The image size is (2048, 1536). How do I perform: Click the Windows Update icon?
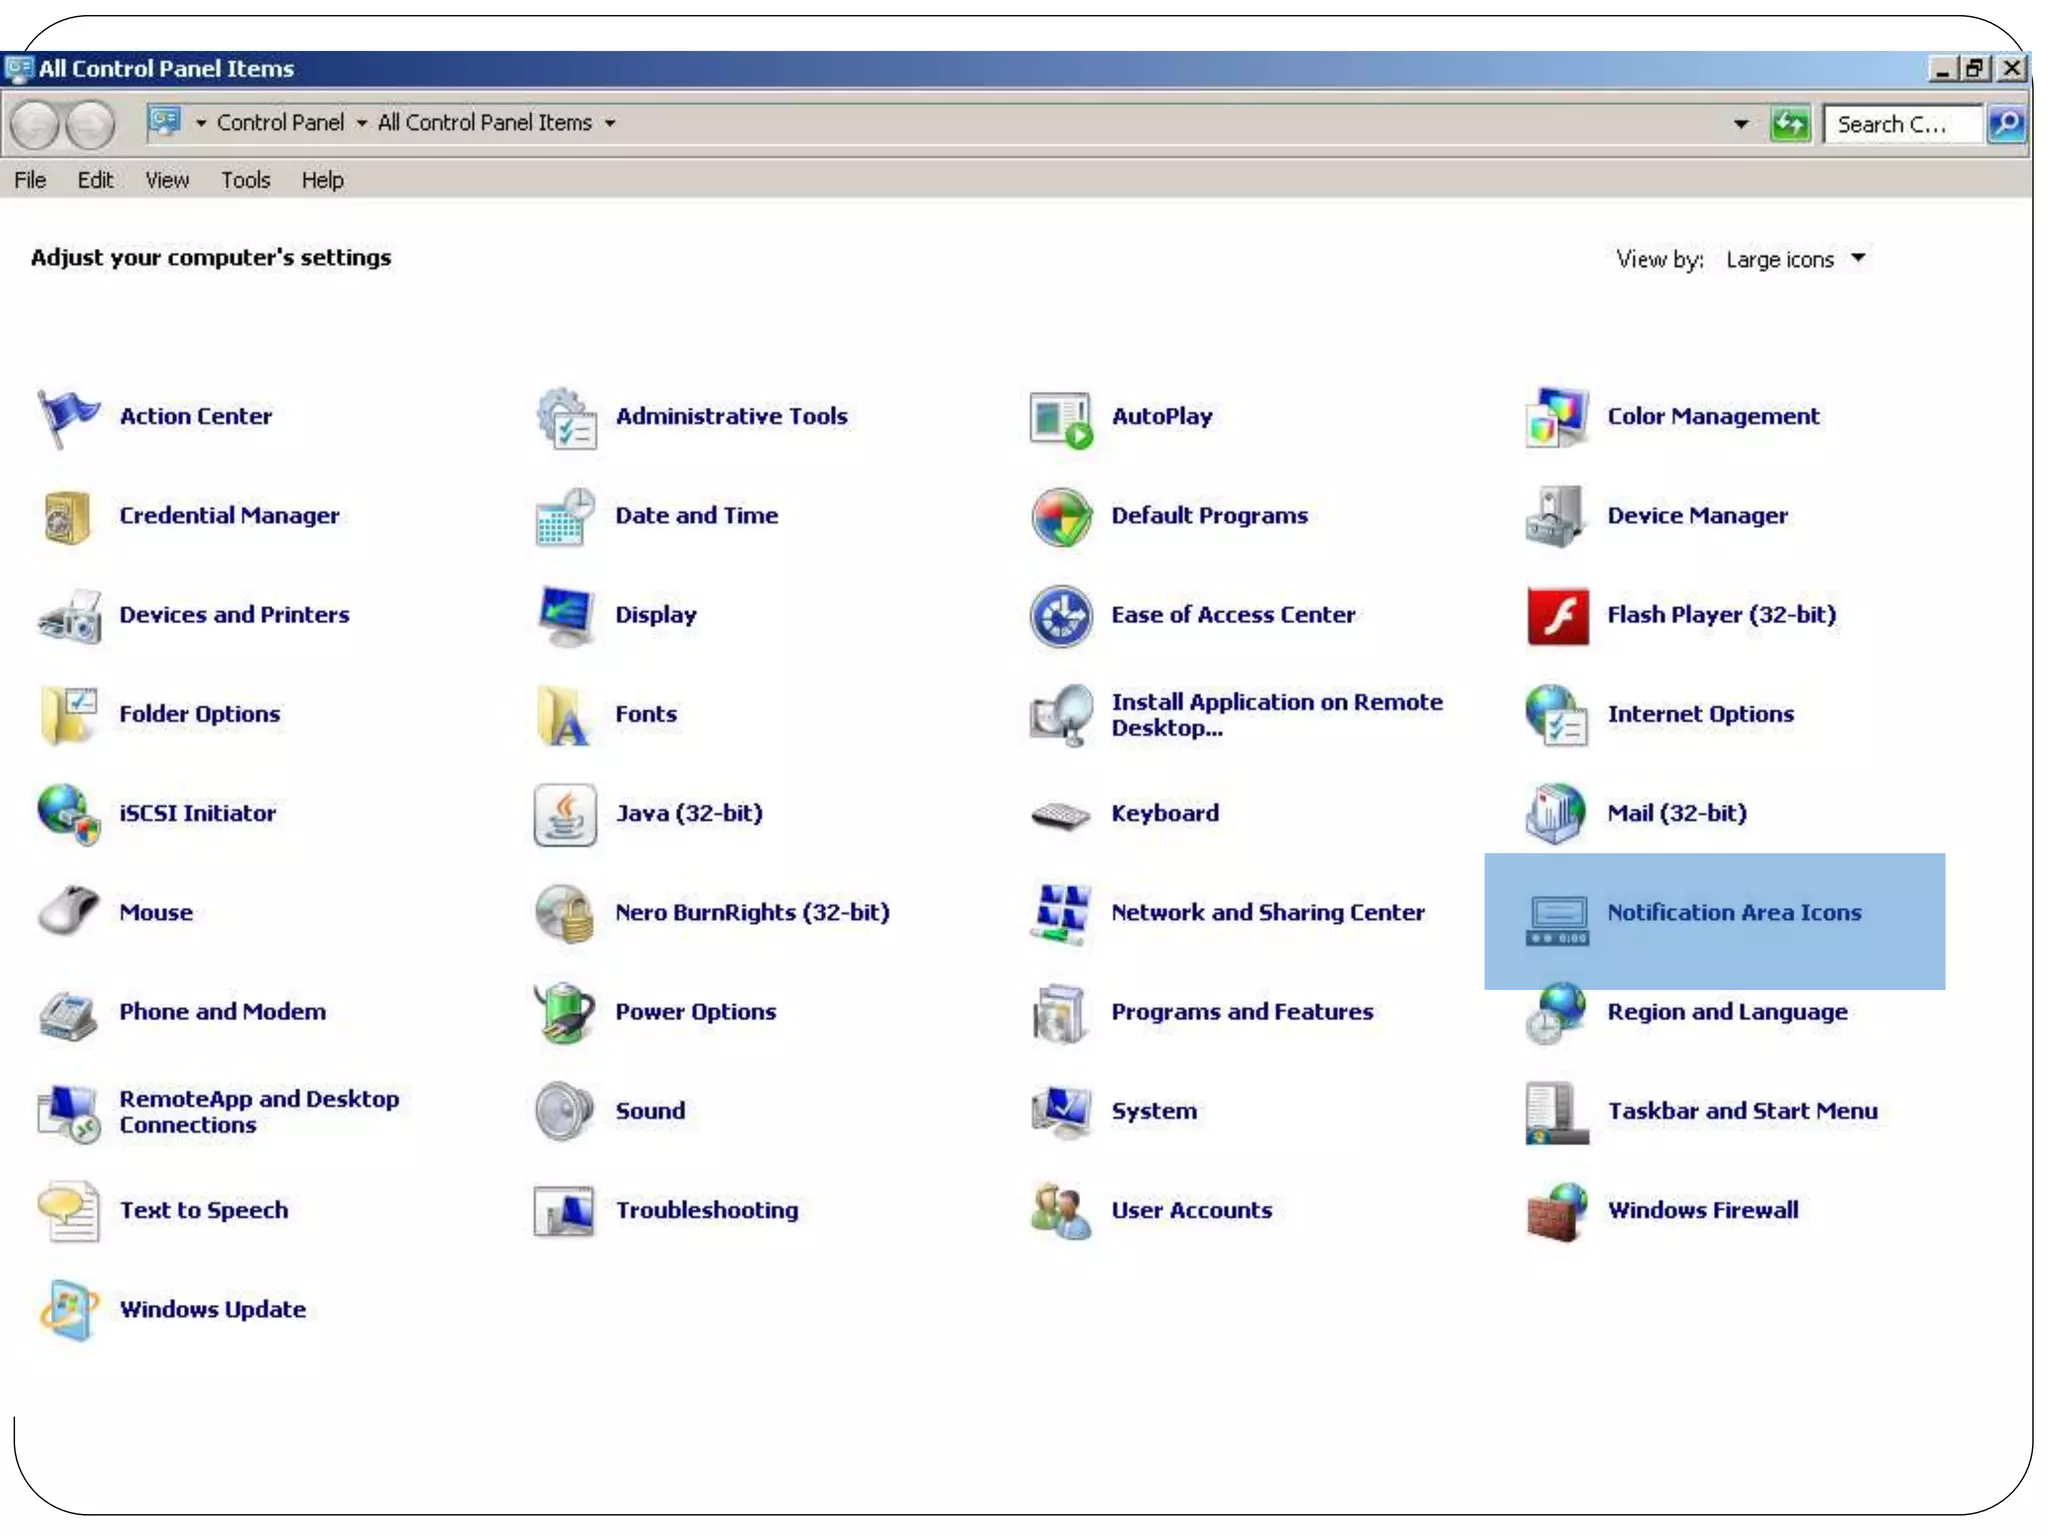point(68,1310)
